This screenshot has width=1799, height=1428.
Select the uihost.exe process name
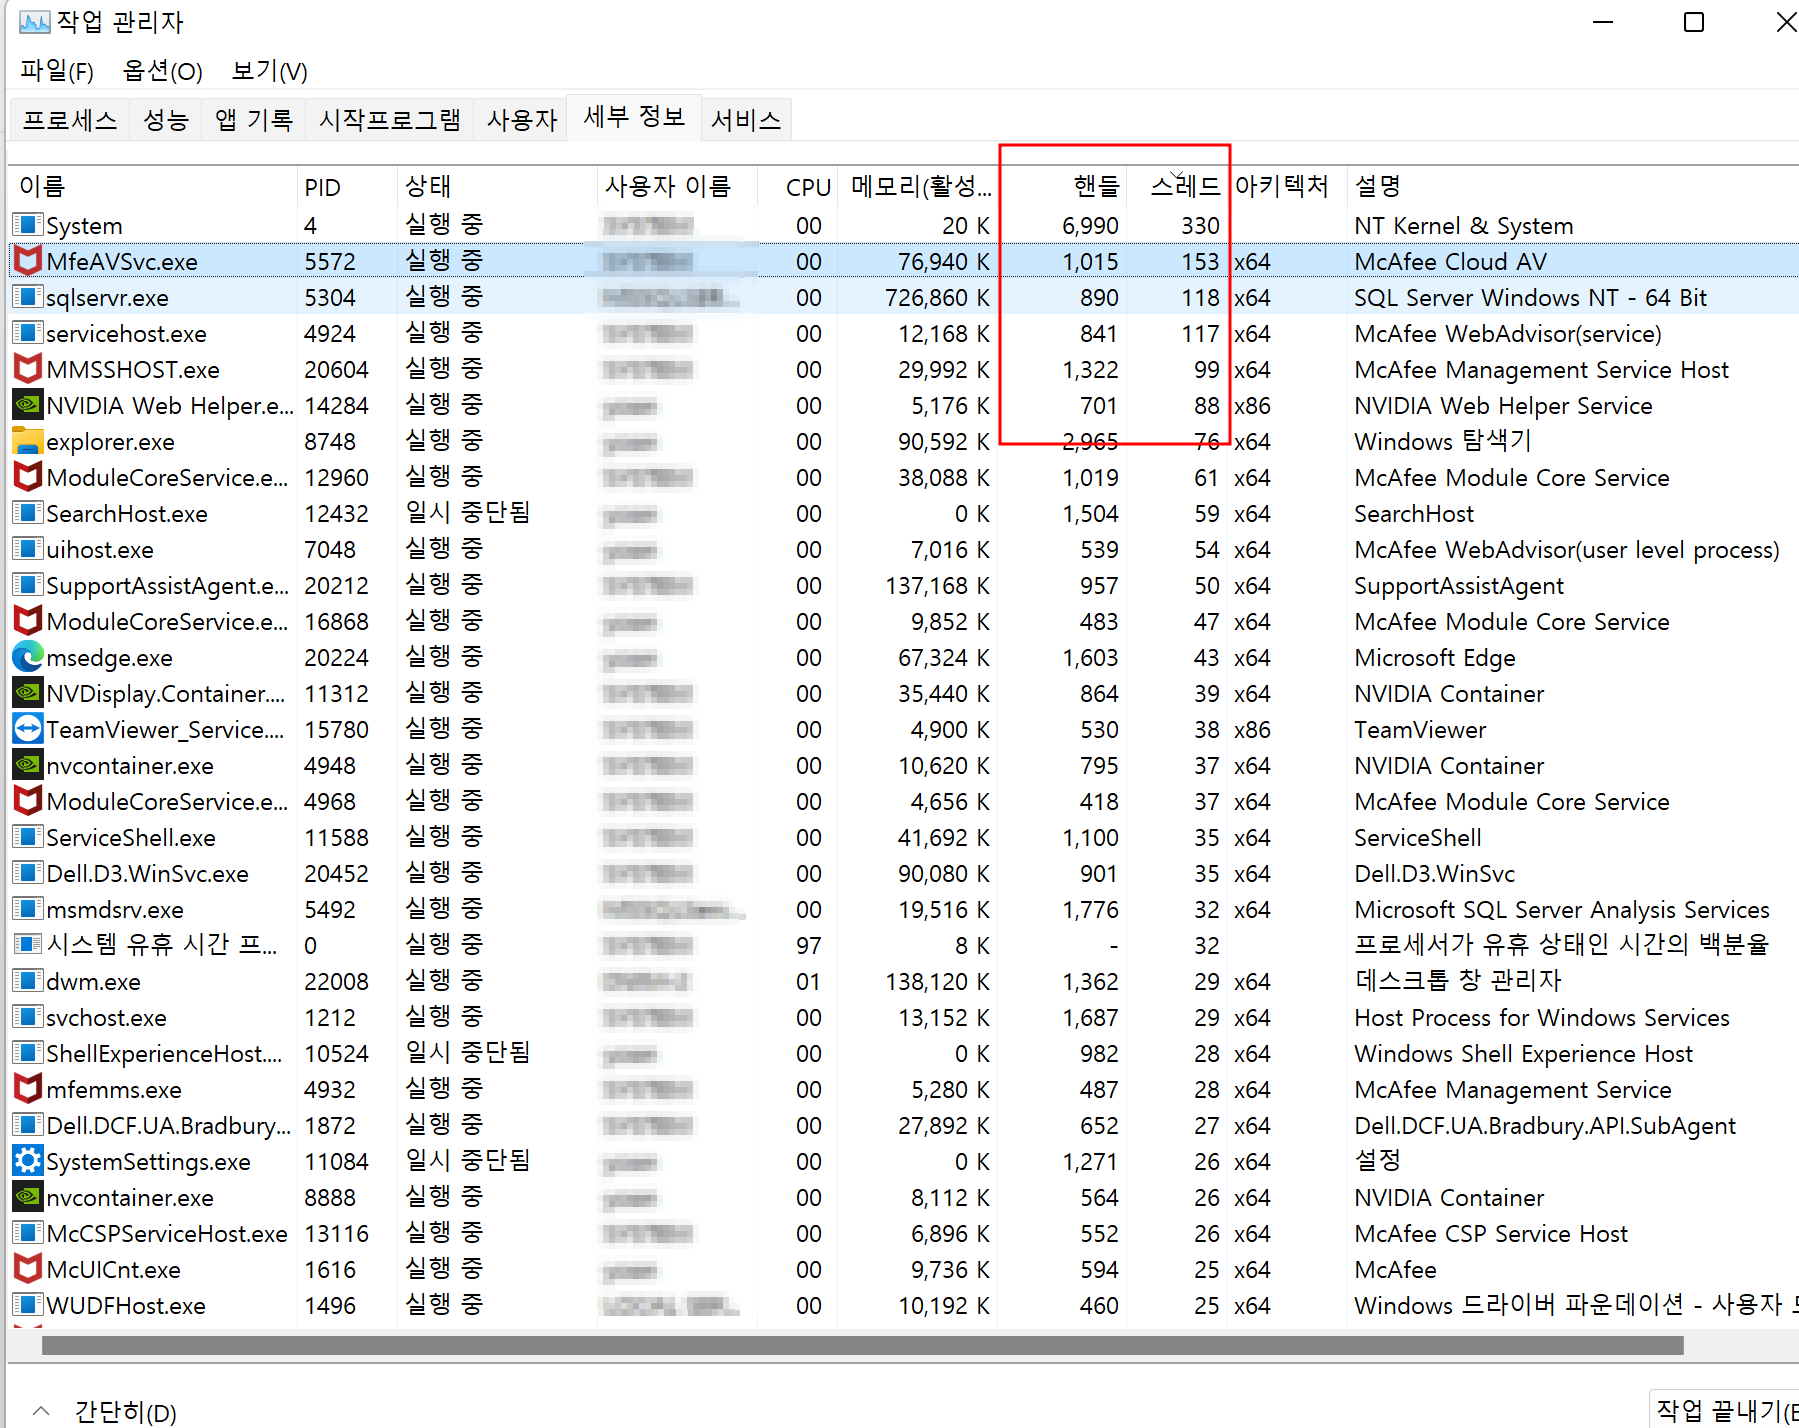(100, 550)
